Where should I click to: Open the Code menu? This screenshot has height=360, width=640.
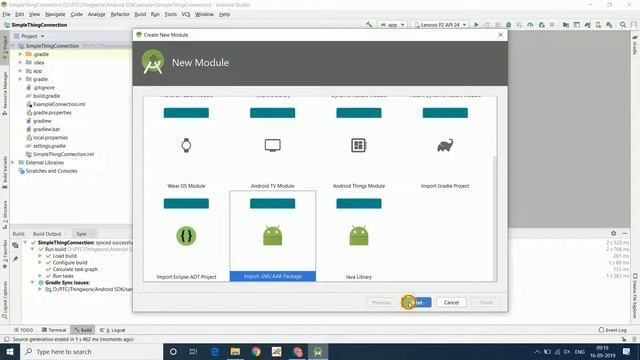coord(77,14)
